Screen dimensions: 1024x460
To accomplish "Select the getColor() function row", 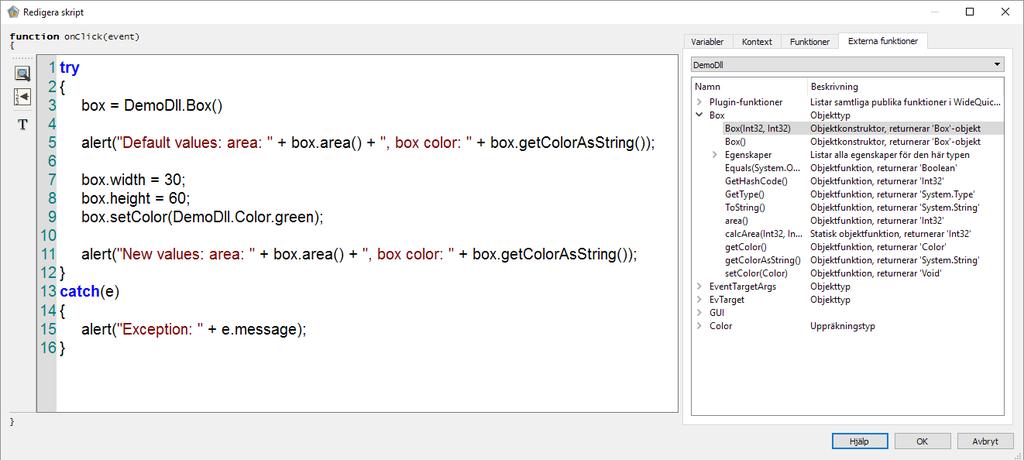I will (x=847, y=247).
